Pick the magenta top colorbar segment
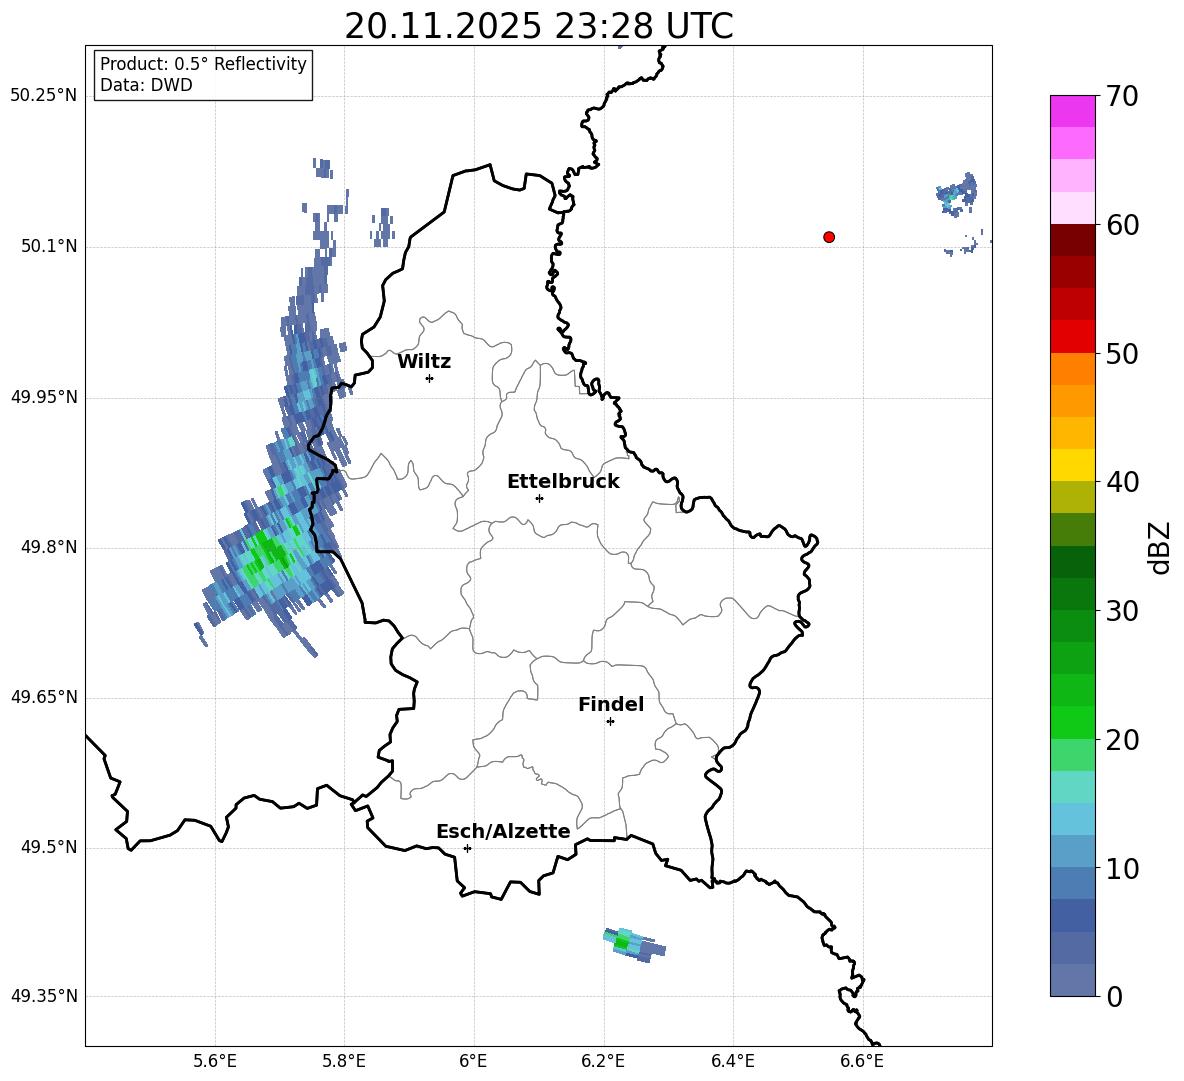This screenshot has height=1081, width=1184. (1072, 111)
